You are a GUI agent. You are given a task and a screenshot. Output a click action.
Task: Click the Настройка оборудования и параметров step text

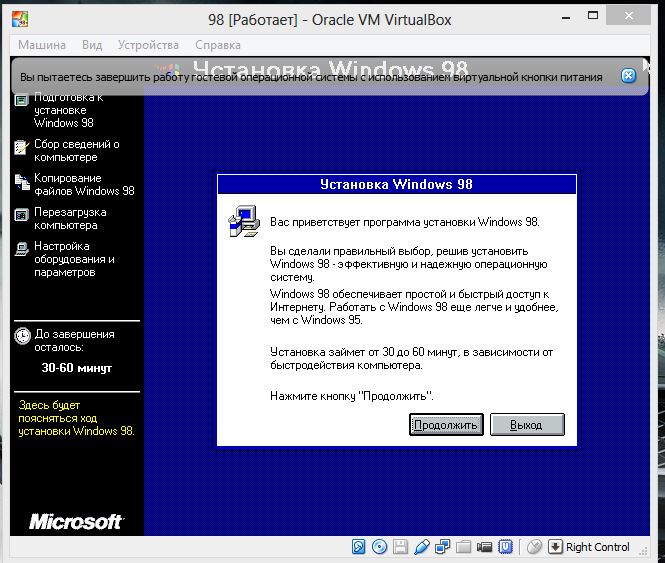point(74,259)
